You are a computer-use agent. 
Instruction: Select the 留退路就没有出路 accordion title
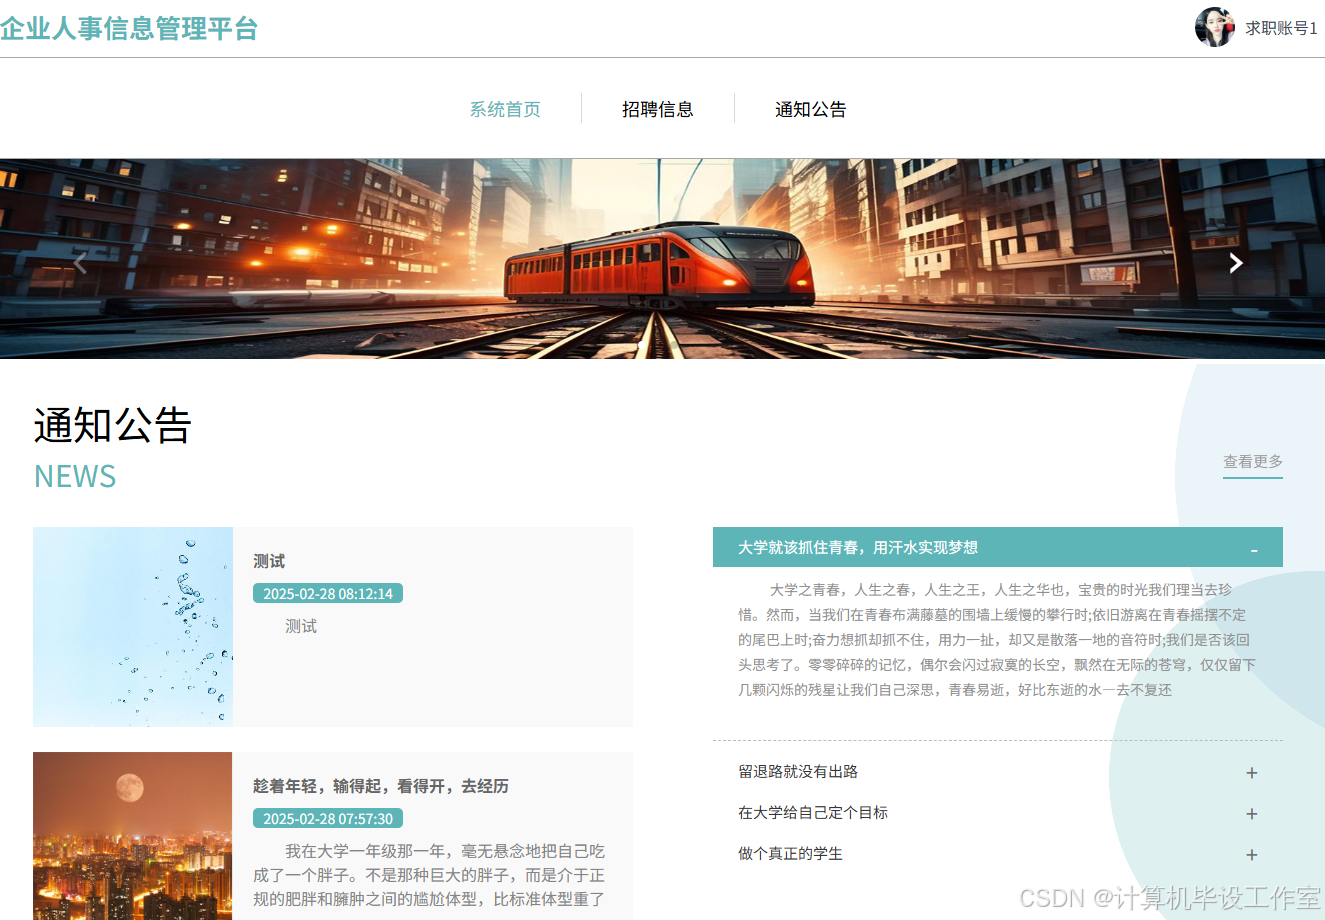[x=798, y=771]
